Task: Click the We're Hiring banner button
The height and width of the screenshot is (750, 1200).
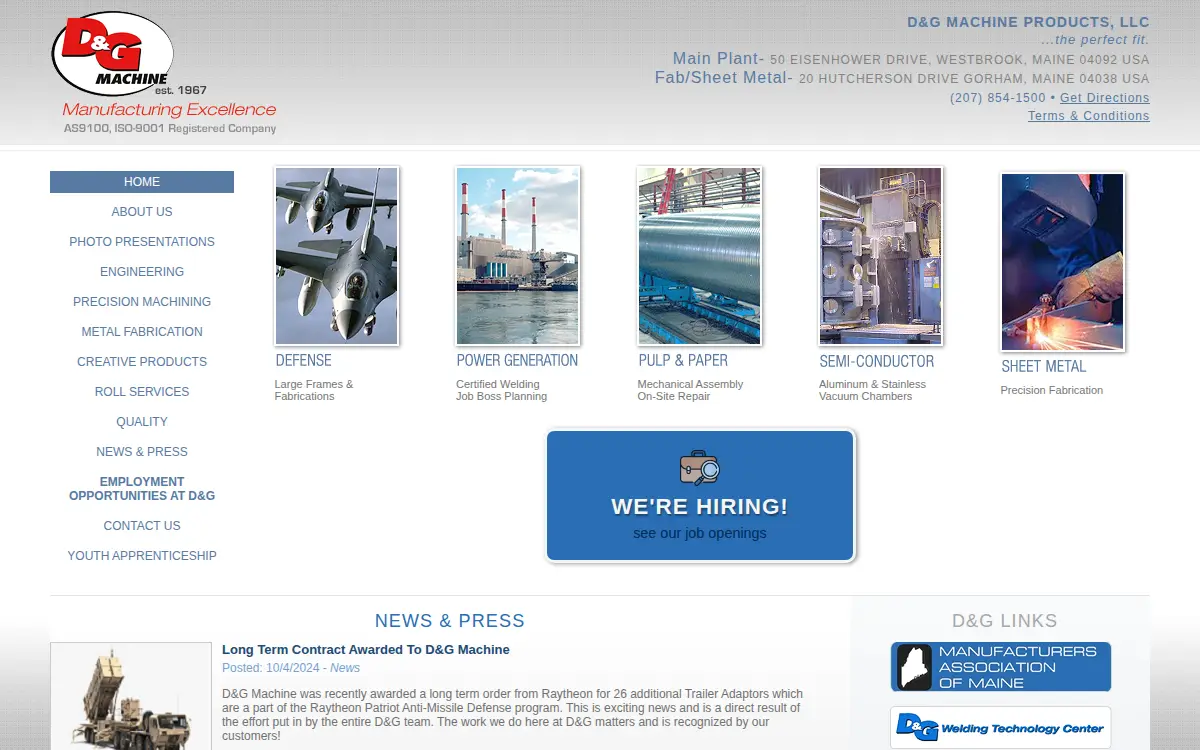Action: tap(700, 496)
